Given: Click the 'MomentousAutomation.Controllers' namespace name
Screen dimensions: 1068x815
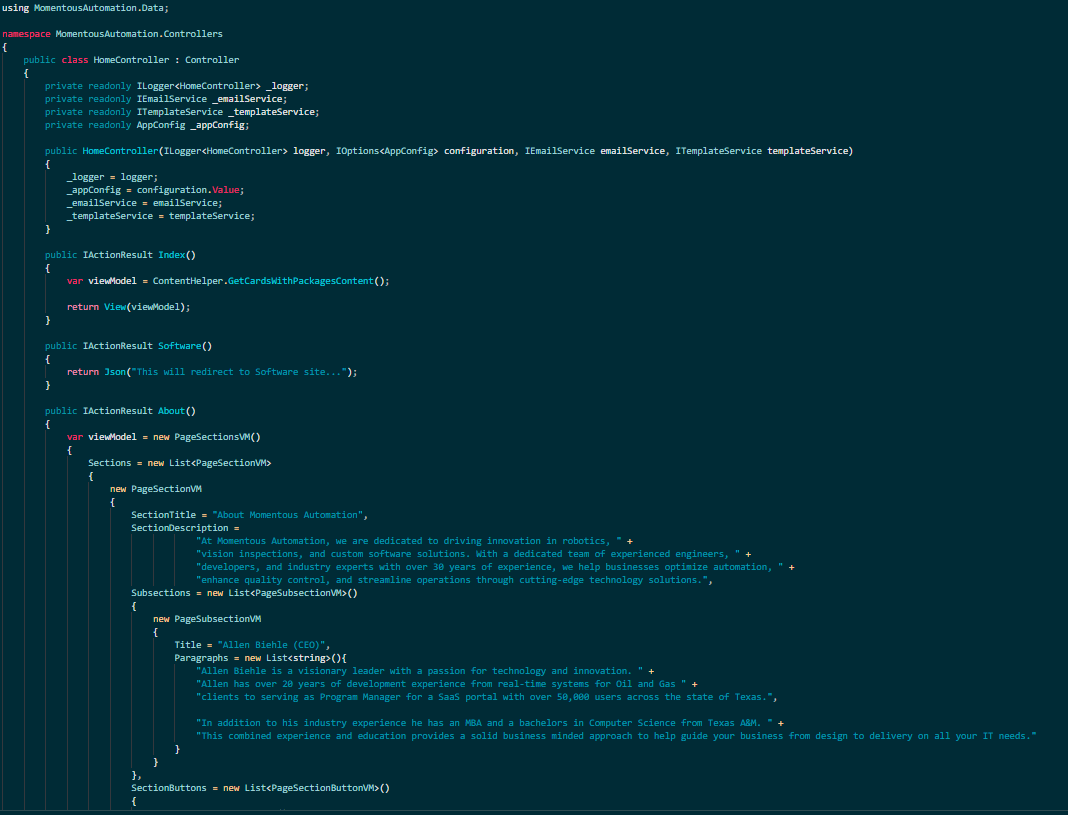Looking at the screenshot, I should click(139, 33).
